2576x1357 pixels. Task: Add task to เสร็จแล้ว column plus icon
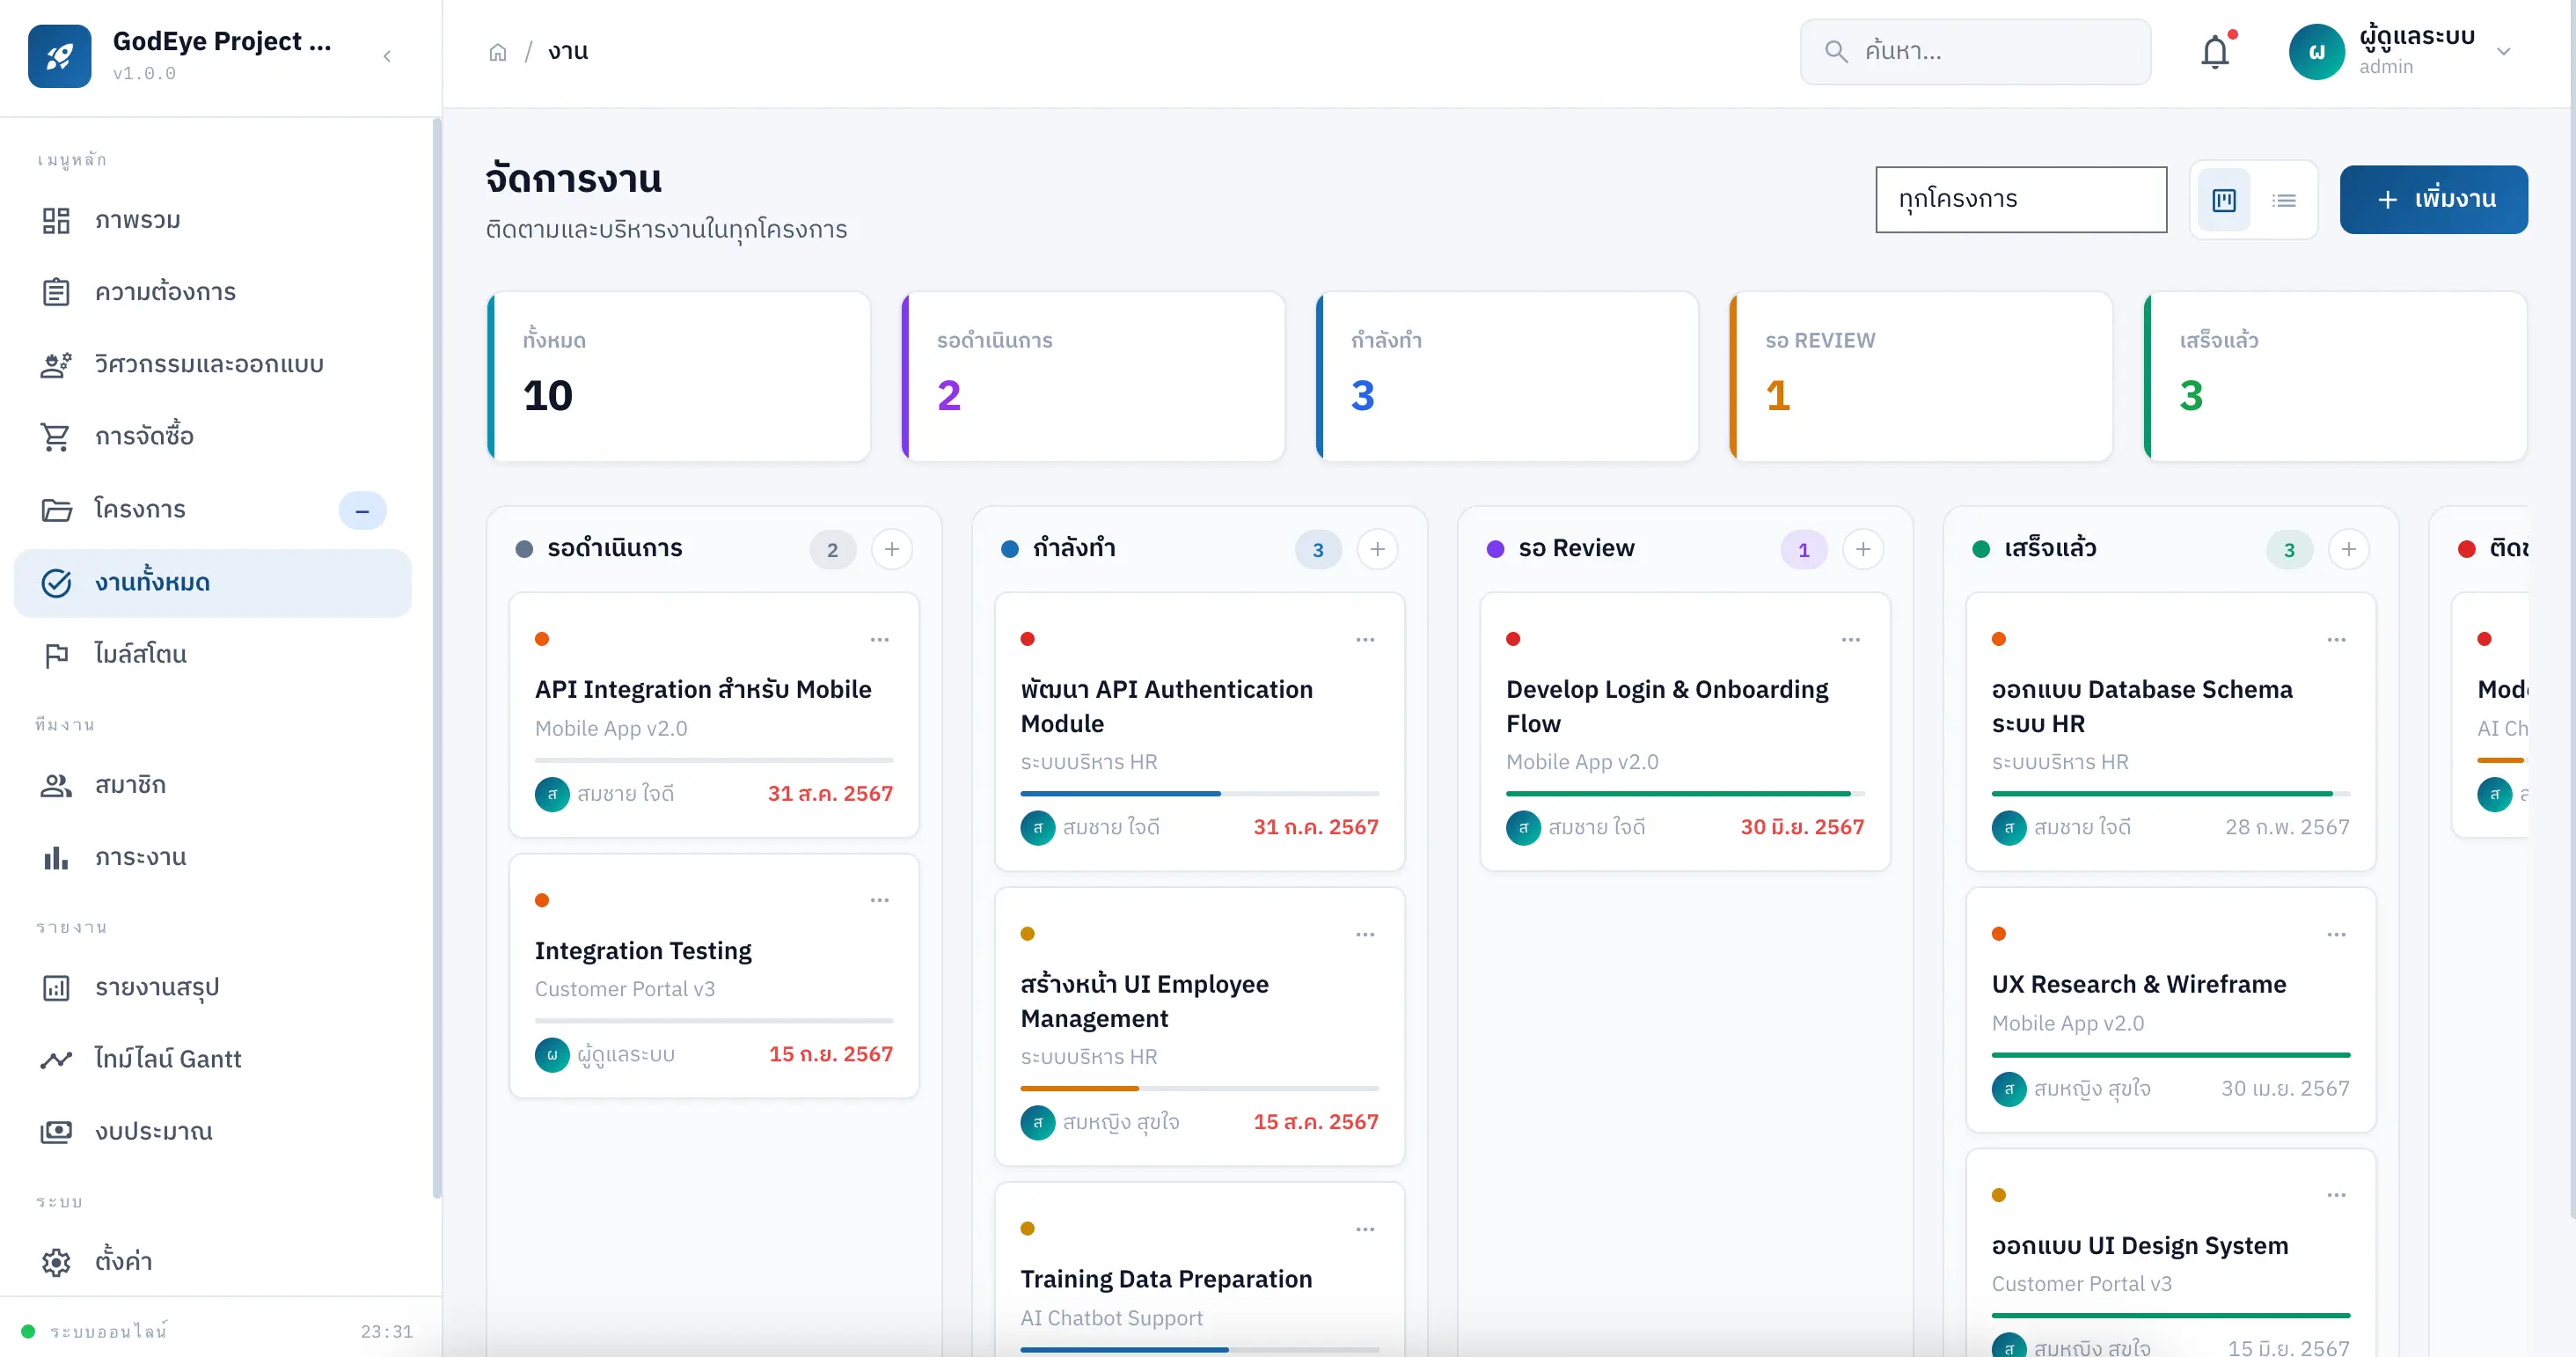pyautogui.click(x=2349, y=549)
